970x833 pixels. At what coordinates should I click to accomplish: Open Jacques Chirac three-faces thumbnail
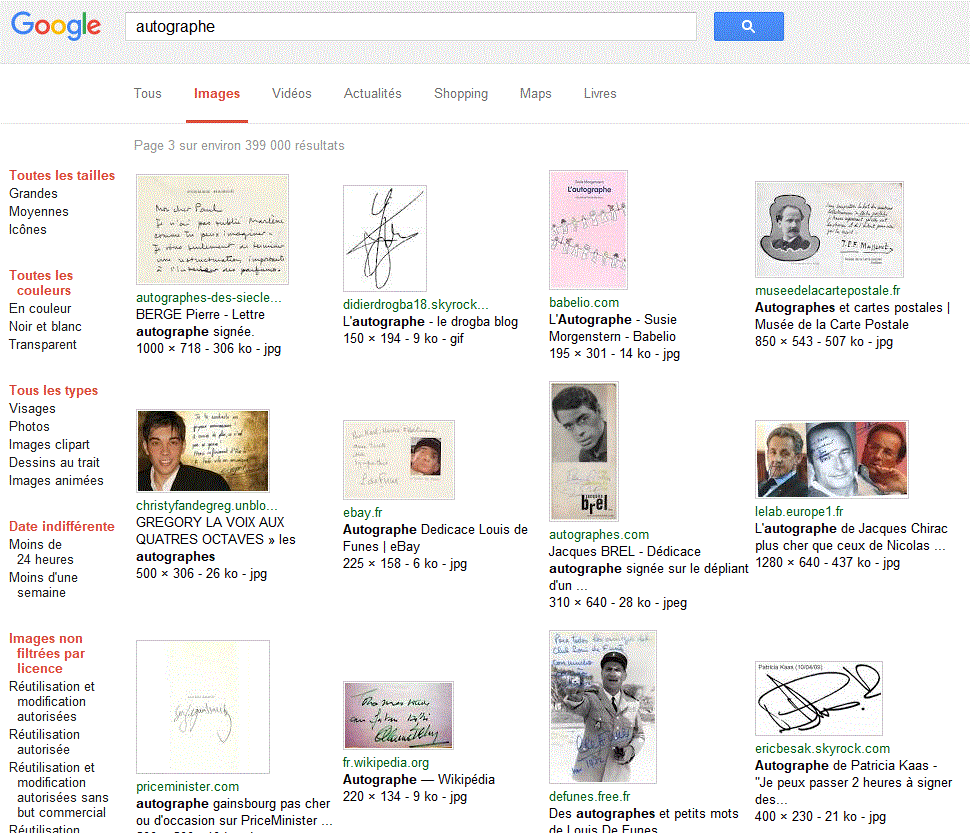point(831,459)
